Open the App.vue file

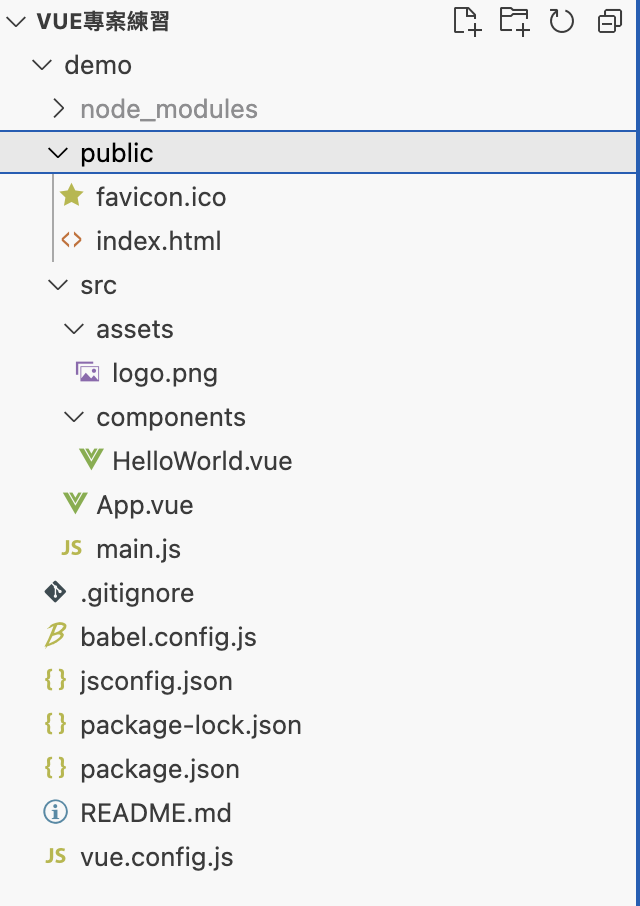[144, 505]
